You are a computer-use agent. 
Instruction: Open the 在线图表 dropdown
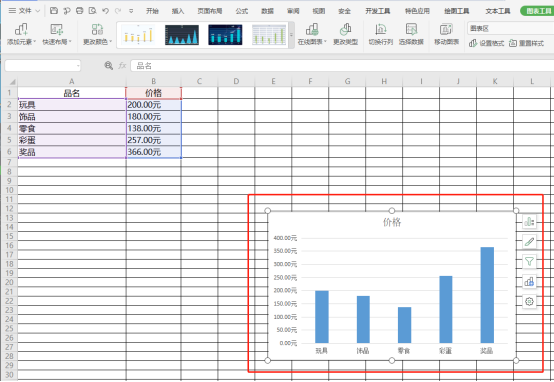(312, 34)
